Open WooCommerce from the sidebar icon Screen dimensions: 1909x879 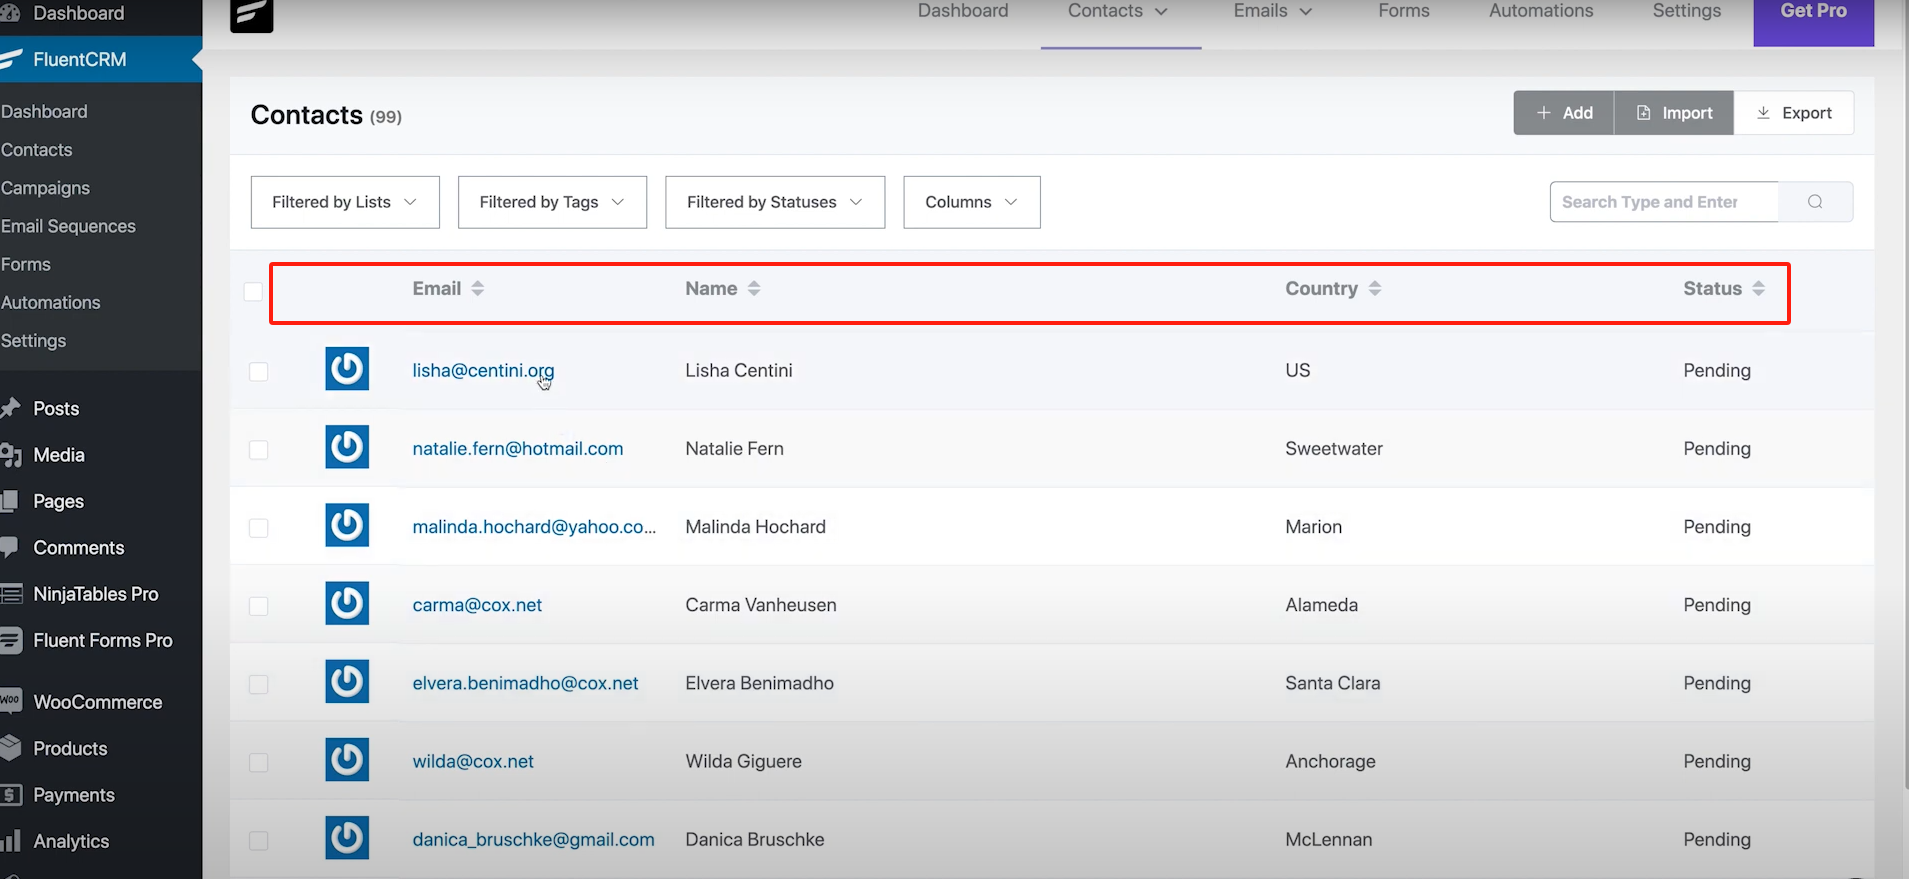click(x=10, y=701)
